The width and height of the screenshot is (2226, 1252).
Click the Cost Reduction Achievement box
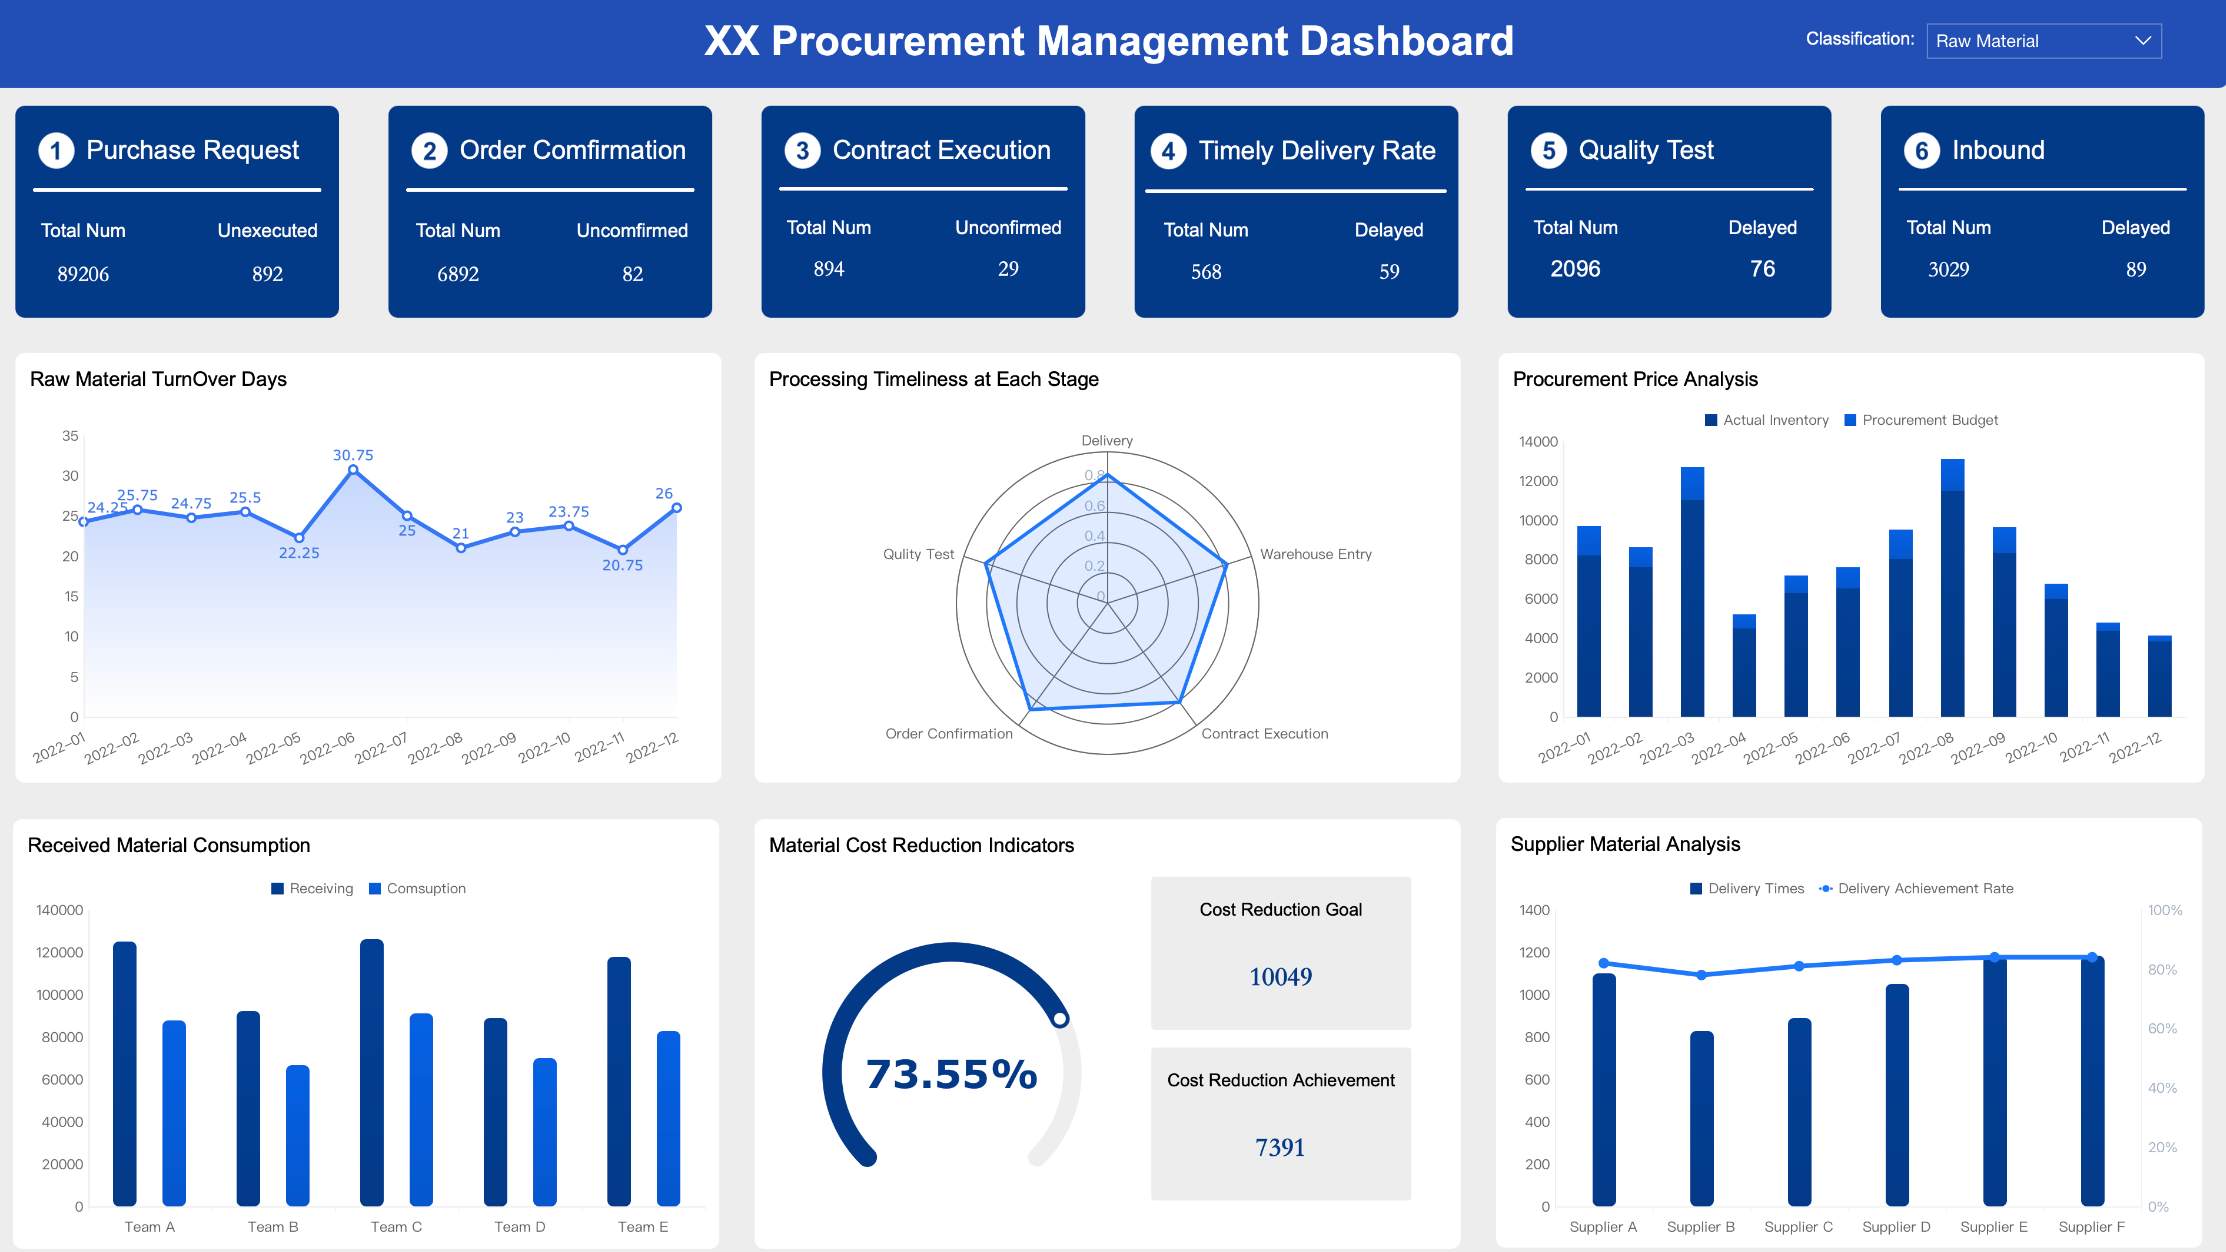click(1281, 1122)
